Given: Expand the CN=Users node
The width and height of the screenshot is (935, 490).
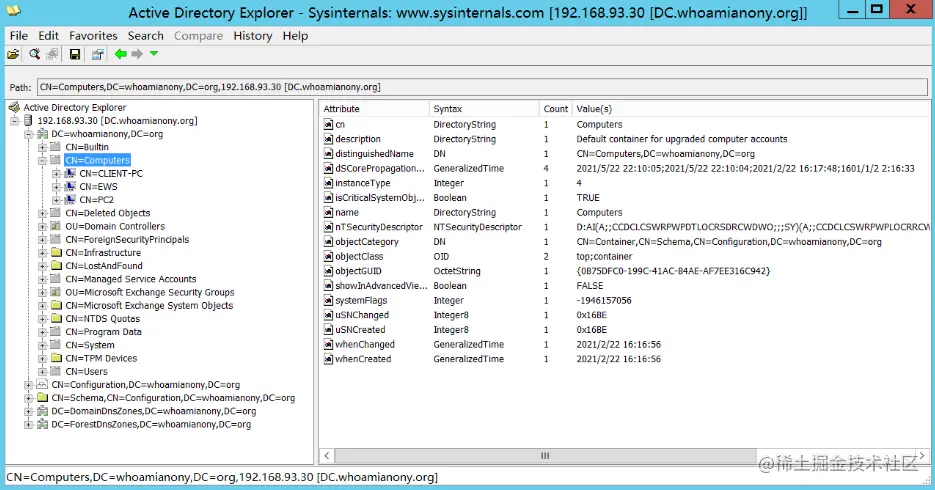Looking at the screenshot, I should click(42, 371).
